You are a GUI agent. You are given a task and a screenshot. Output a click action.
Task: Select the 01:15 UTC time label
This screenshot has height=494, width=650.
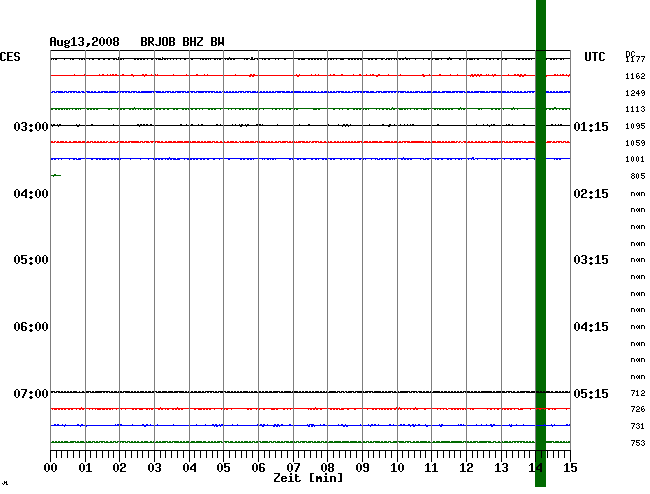(591, 126)
